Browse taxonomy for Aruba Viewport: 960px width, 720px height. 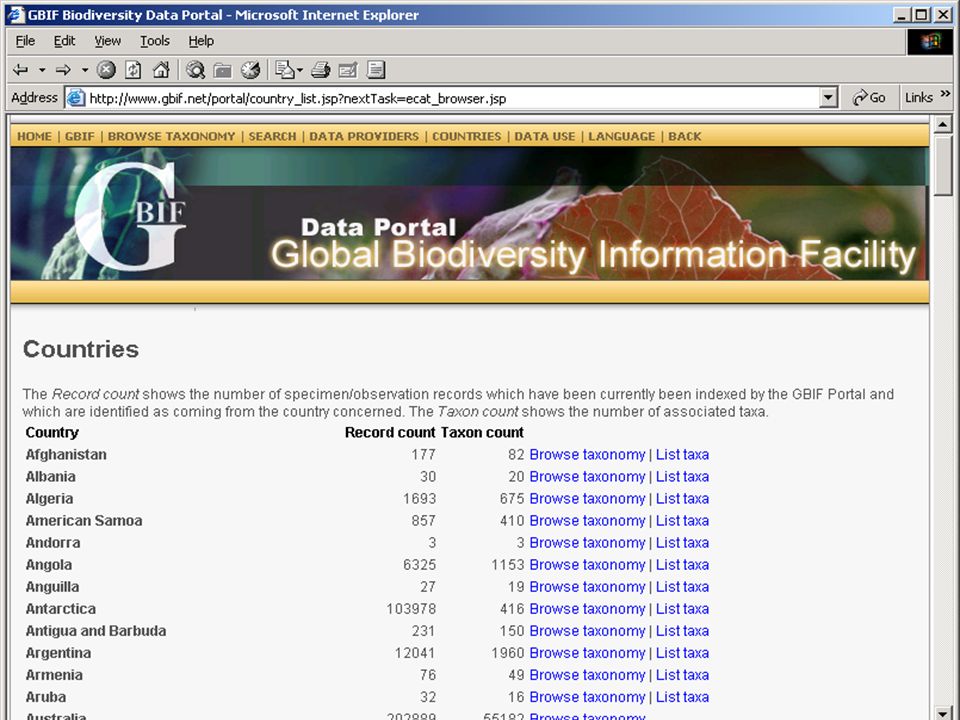(x=587, y=697)
